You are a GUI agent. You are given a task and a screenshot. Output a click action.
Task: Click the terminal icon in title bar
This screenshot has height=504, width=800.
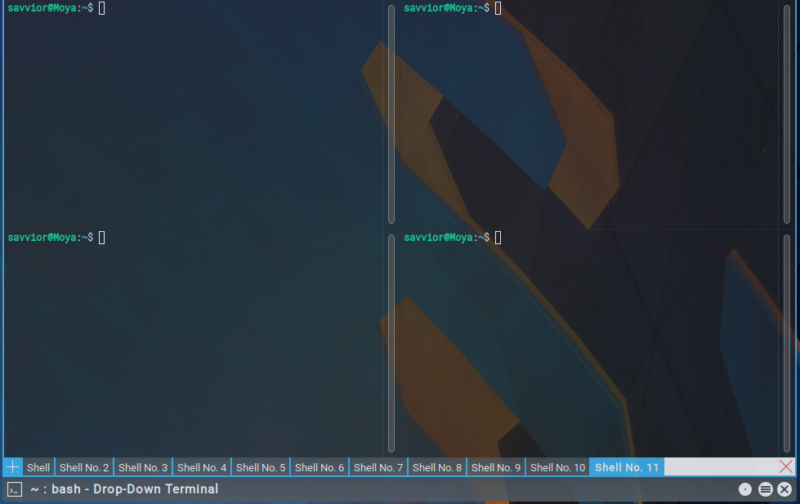[14, 489]
